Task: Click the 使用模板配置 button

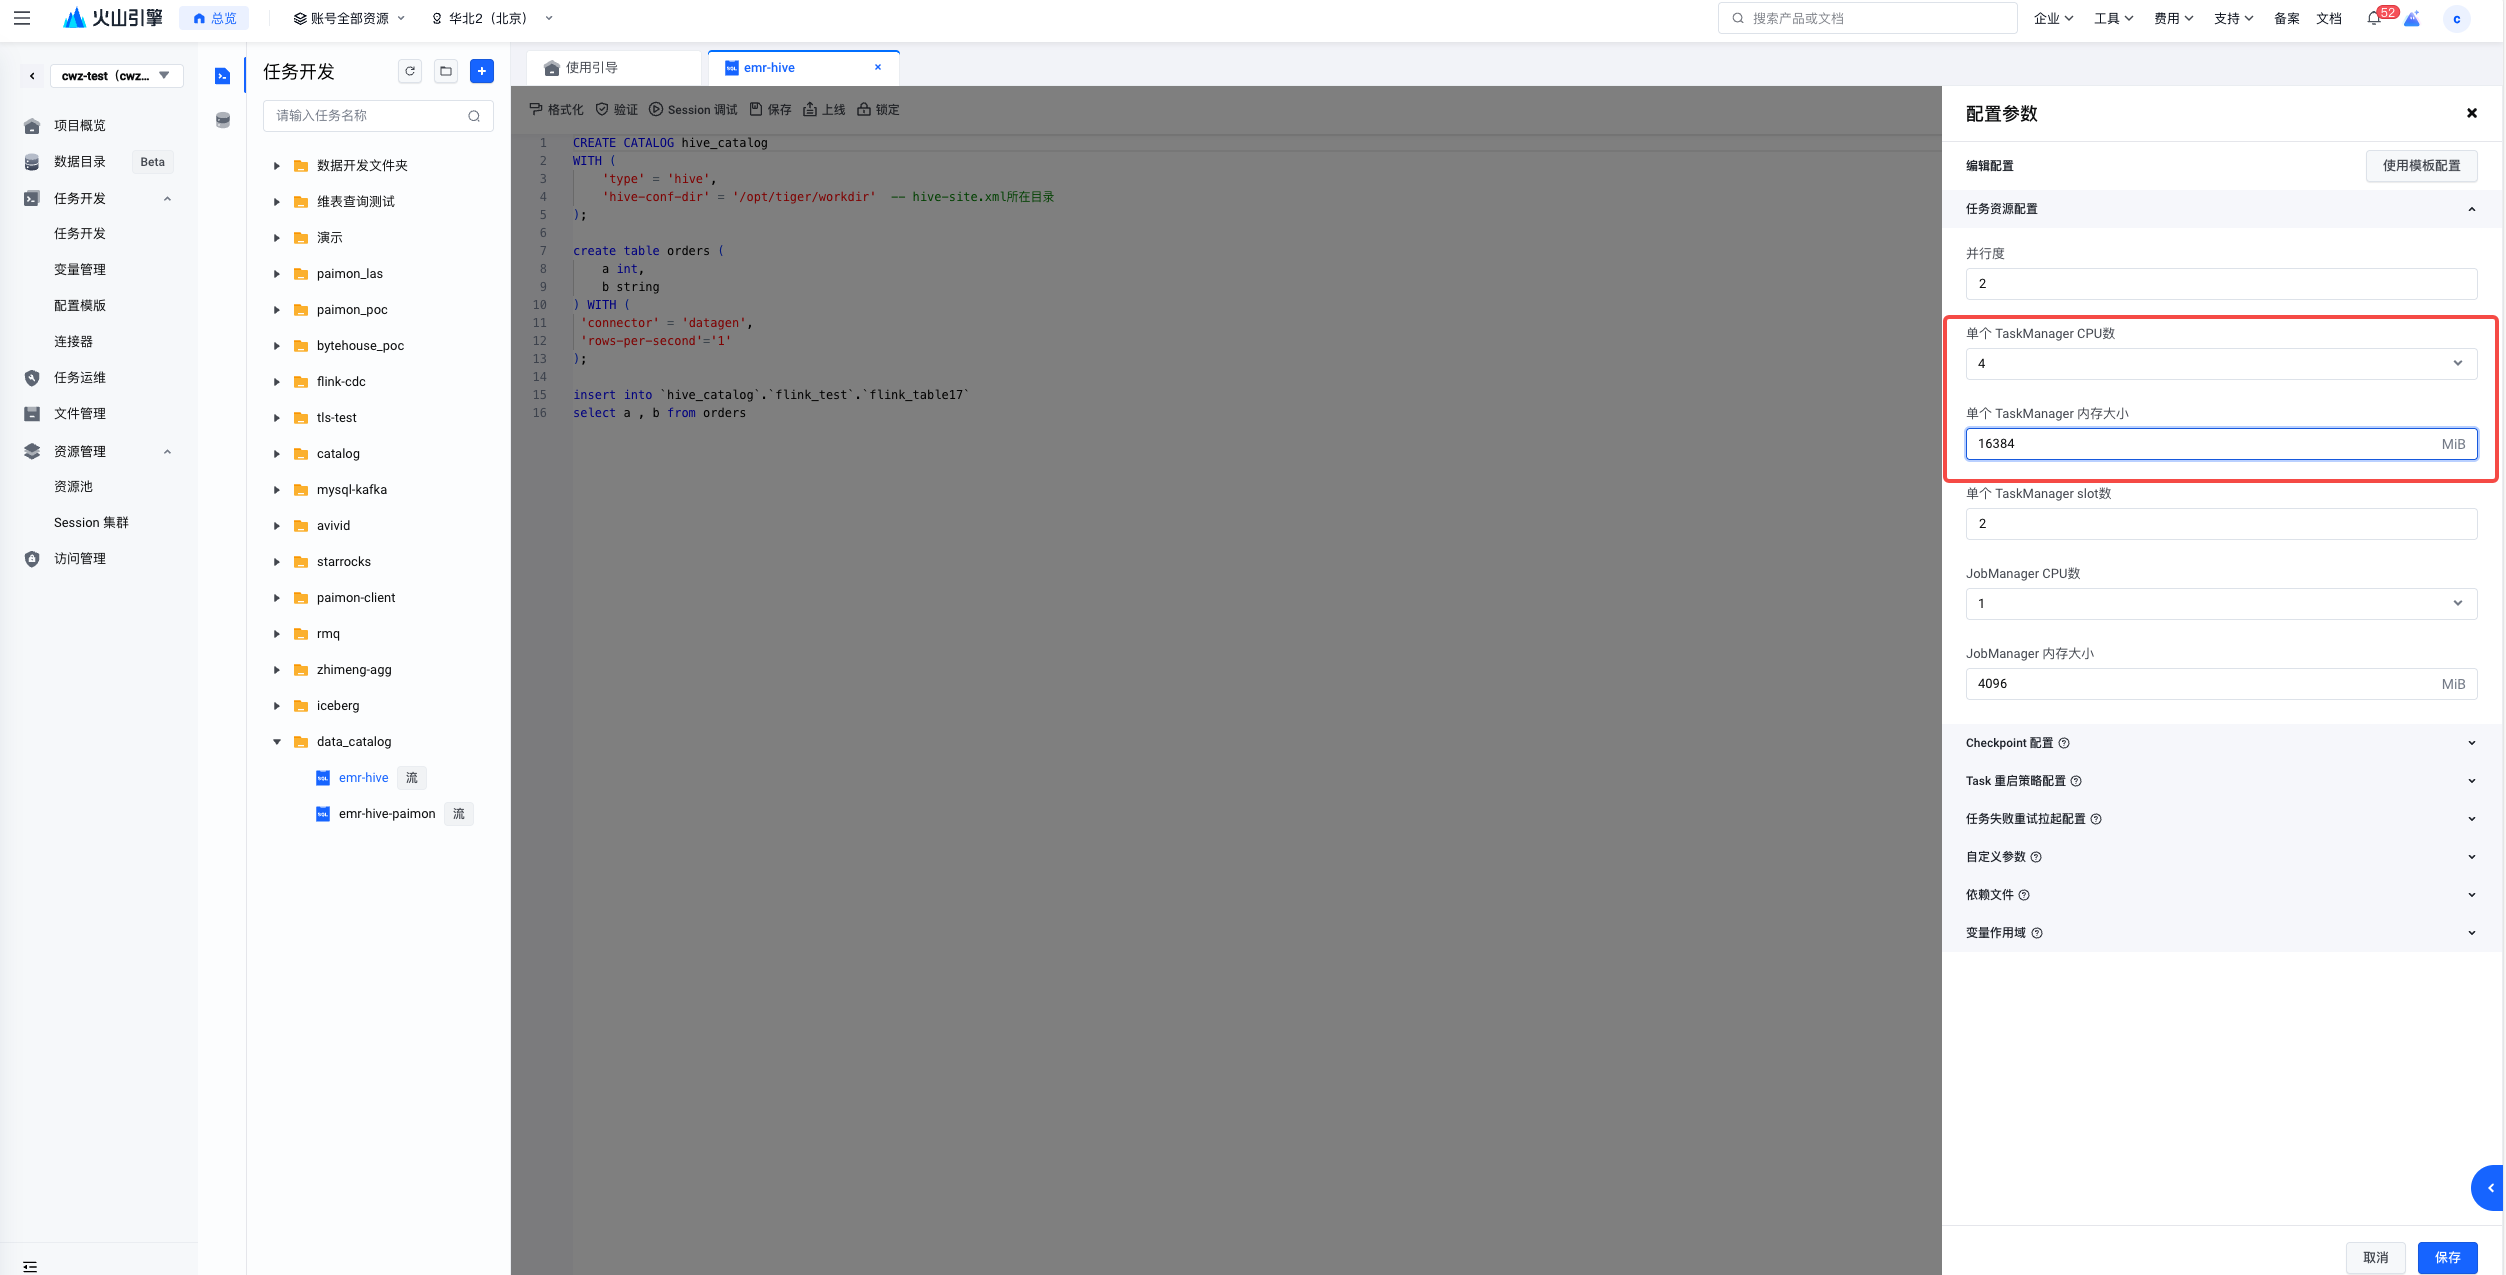Action: 2421,166
